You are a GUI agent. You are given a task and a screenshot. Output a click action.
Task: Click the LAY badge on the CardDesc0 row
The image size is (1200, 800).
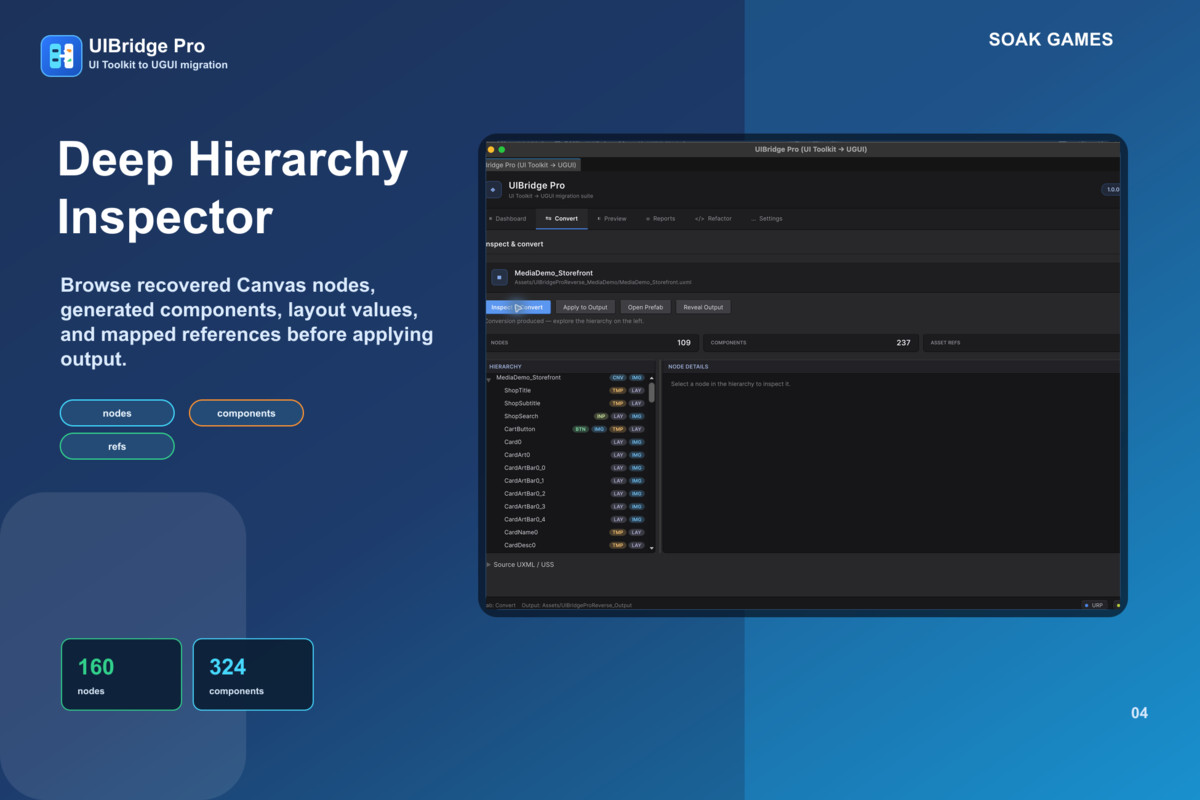point(637,546)
